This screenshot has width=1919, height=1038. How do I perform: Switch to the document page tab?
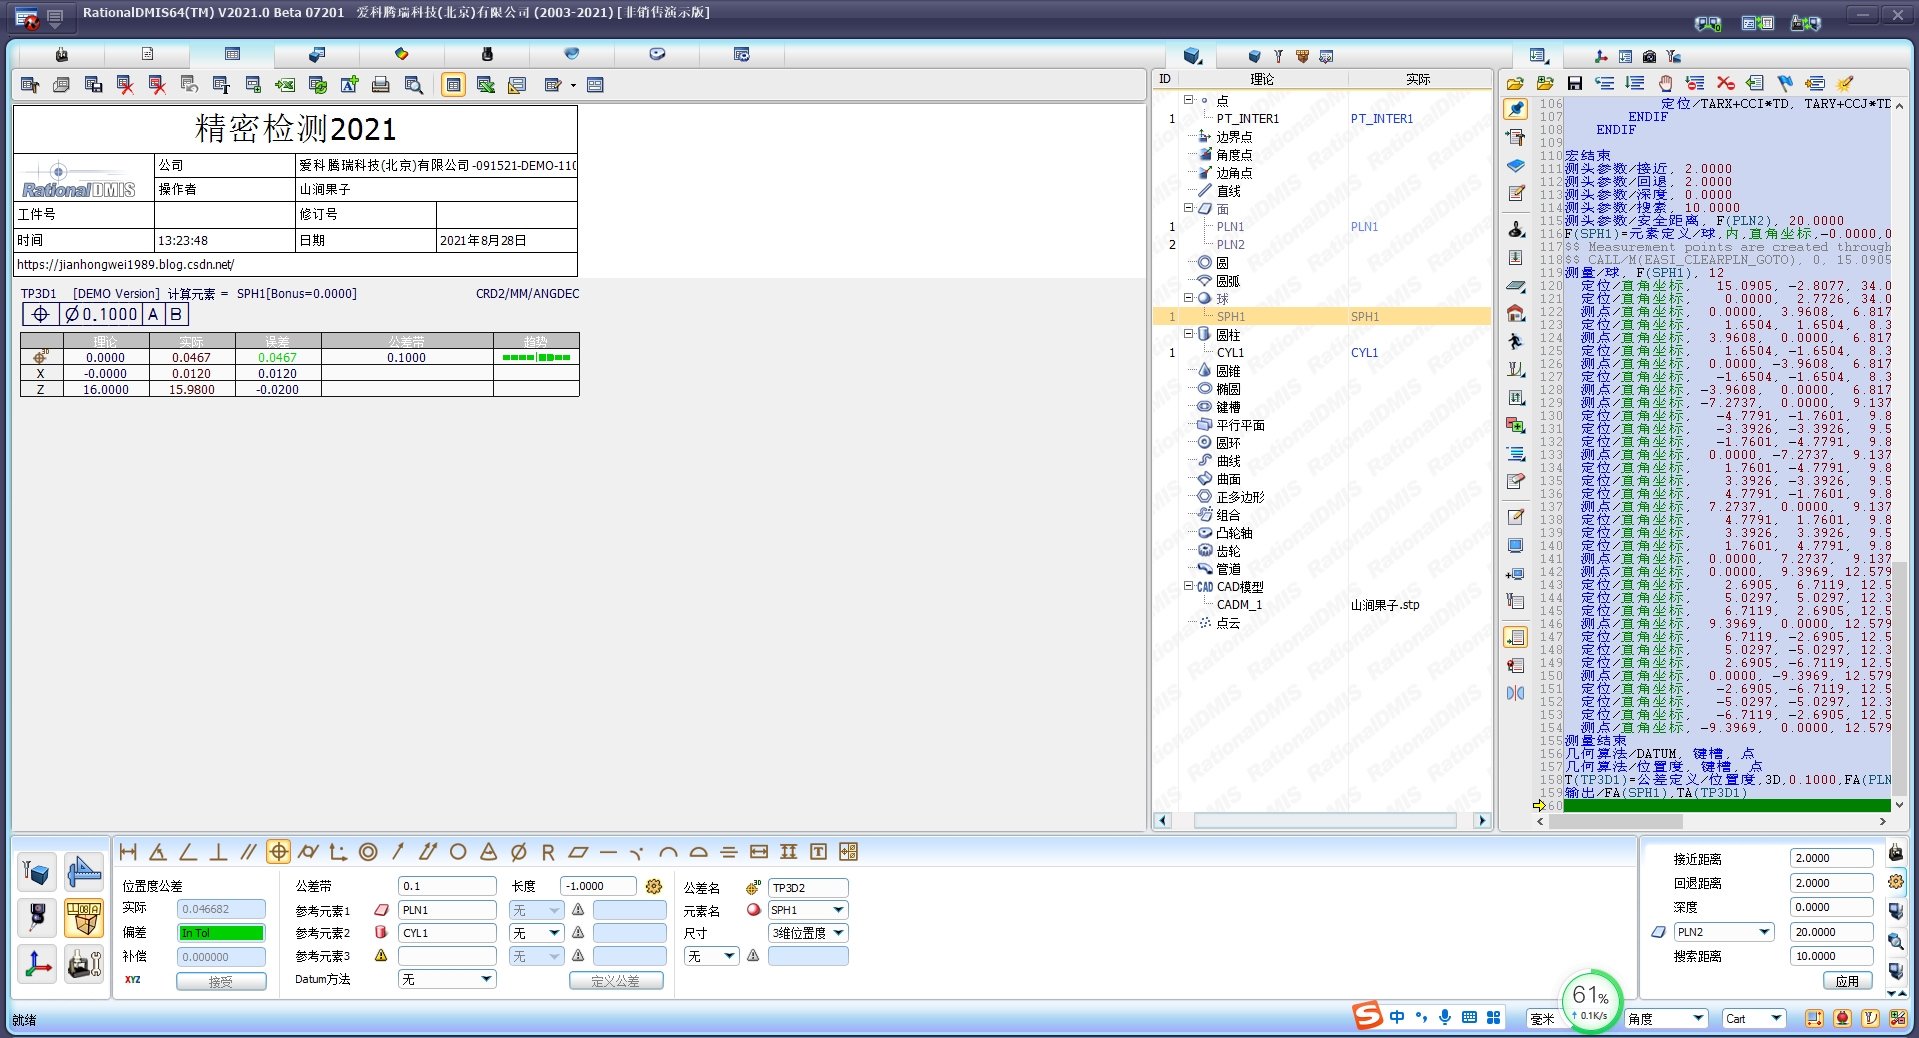(x=147, y=54)
